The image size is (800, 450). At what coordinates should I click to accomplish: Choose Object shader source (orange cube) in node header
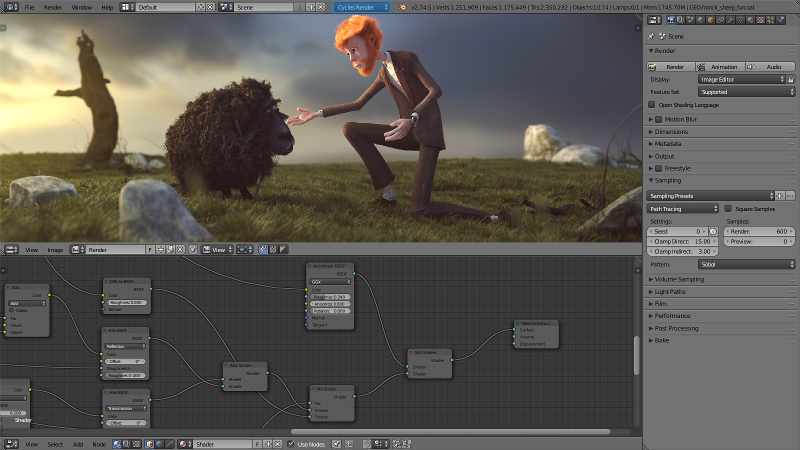149,444
